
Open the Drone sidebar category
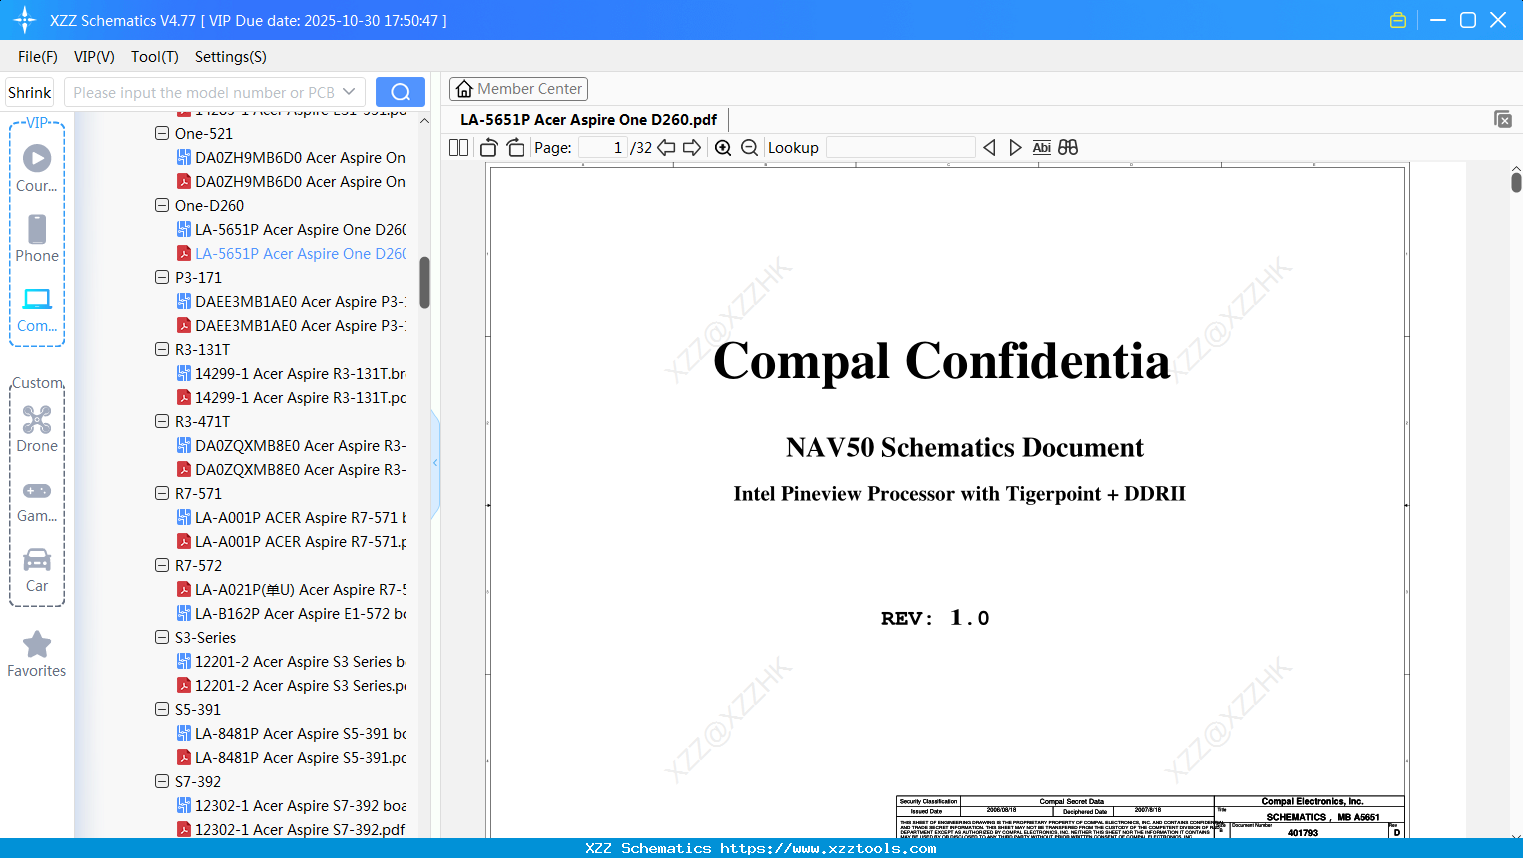click(37, 429)
